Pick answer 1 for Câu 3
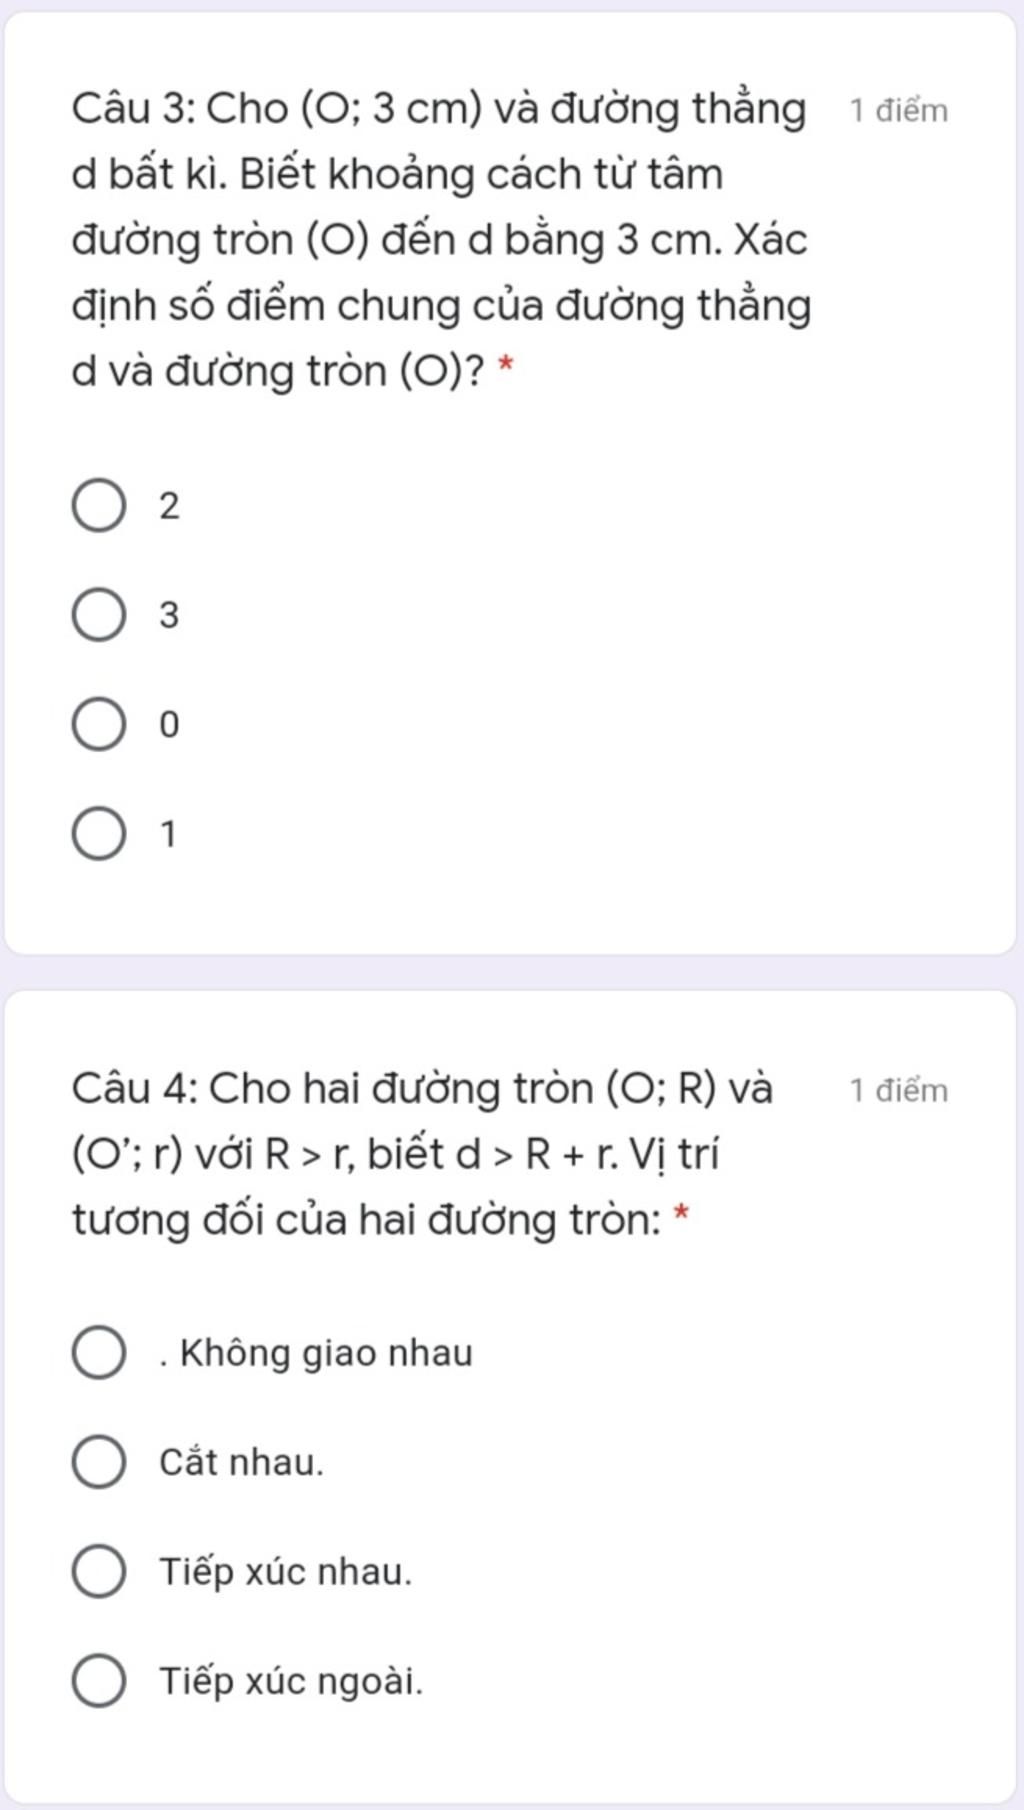1024x1810 pixels. coord(99,834)
